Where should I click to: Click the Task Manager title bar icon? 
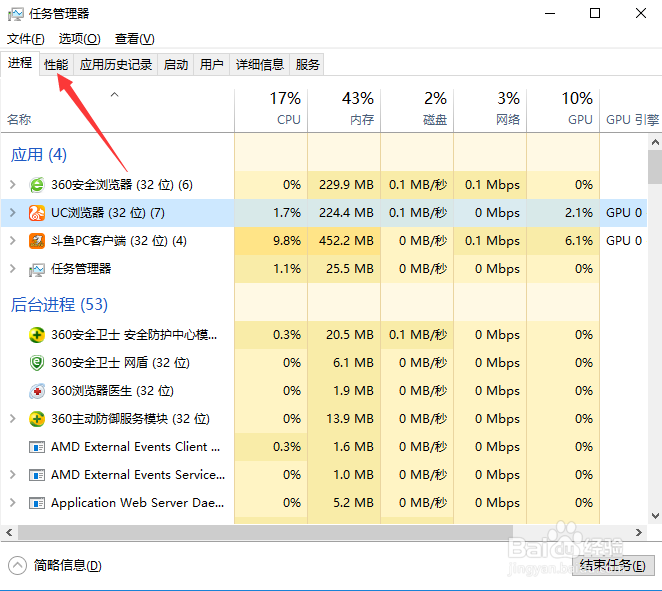tap(16, 14)
